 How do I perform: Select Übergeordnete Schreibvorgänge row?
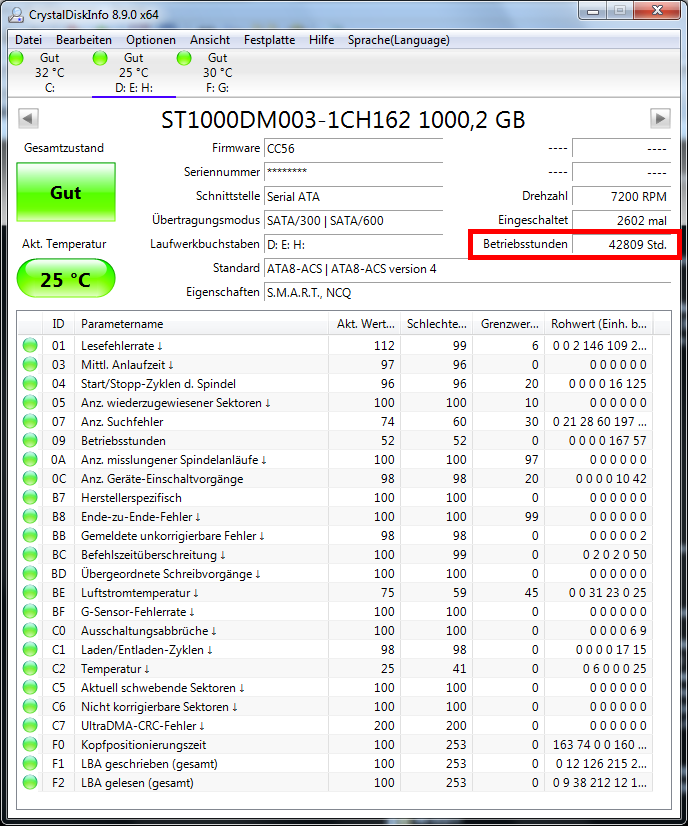coord(335,574)
